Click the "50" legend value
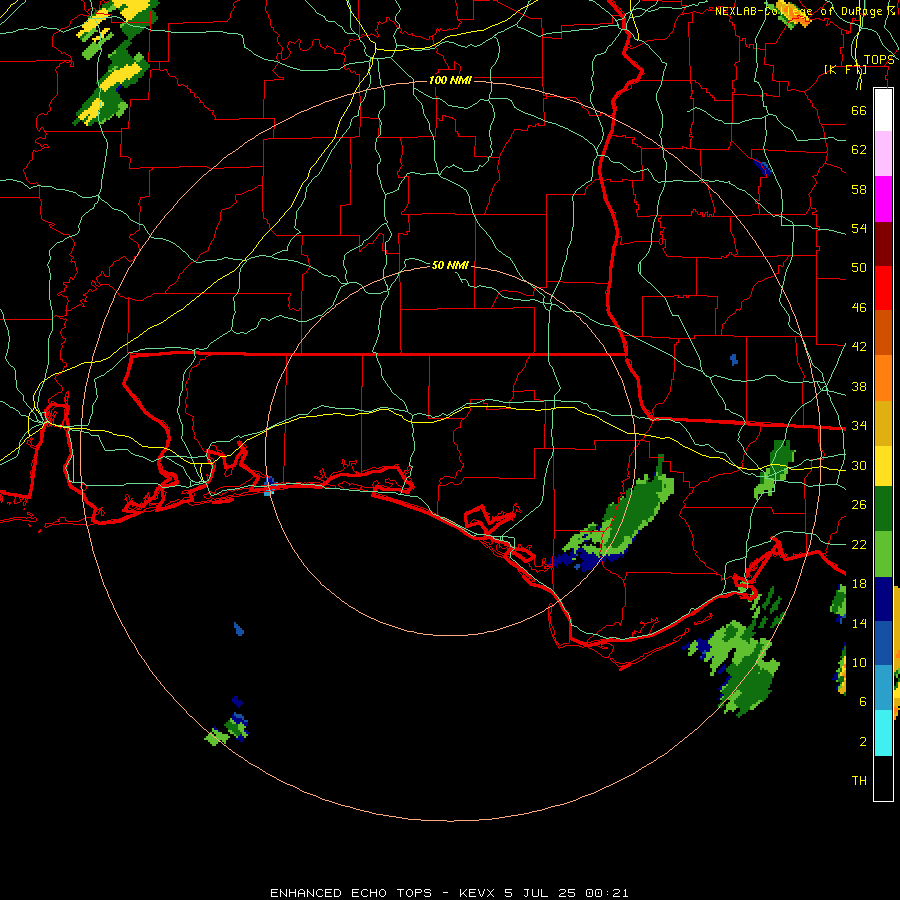 coord(859,267)
